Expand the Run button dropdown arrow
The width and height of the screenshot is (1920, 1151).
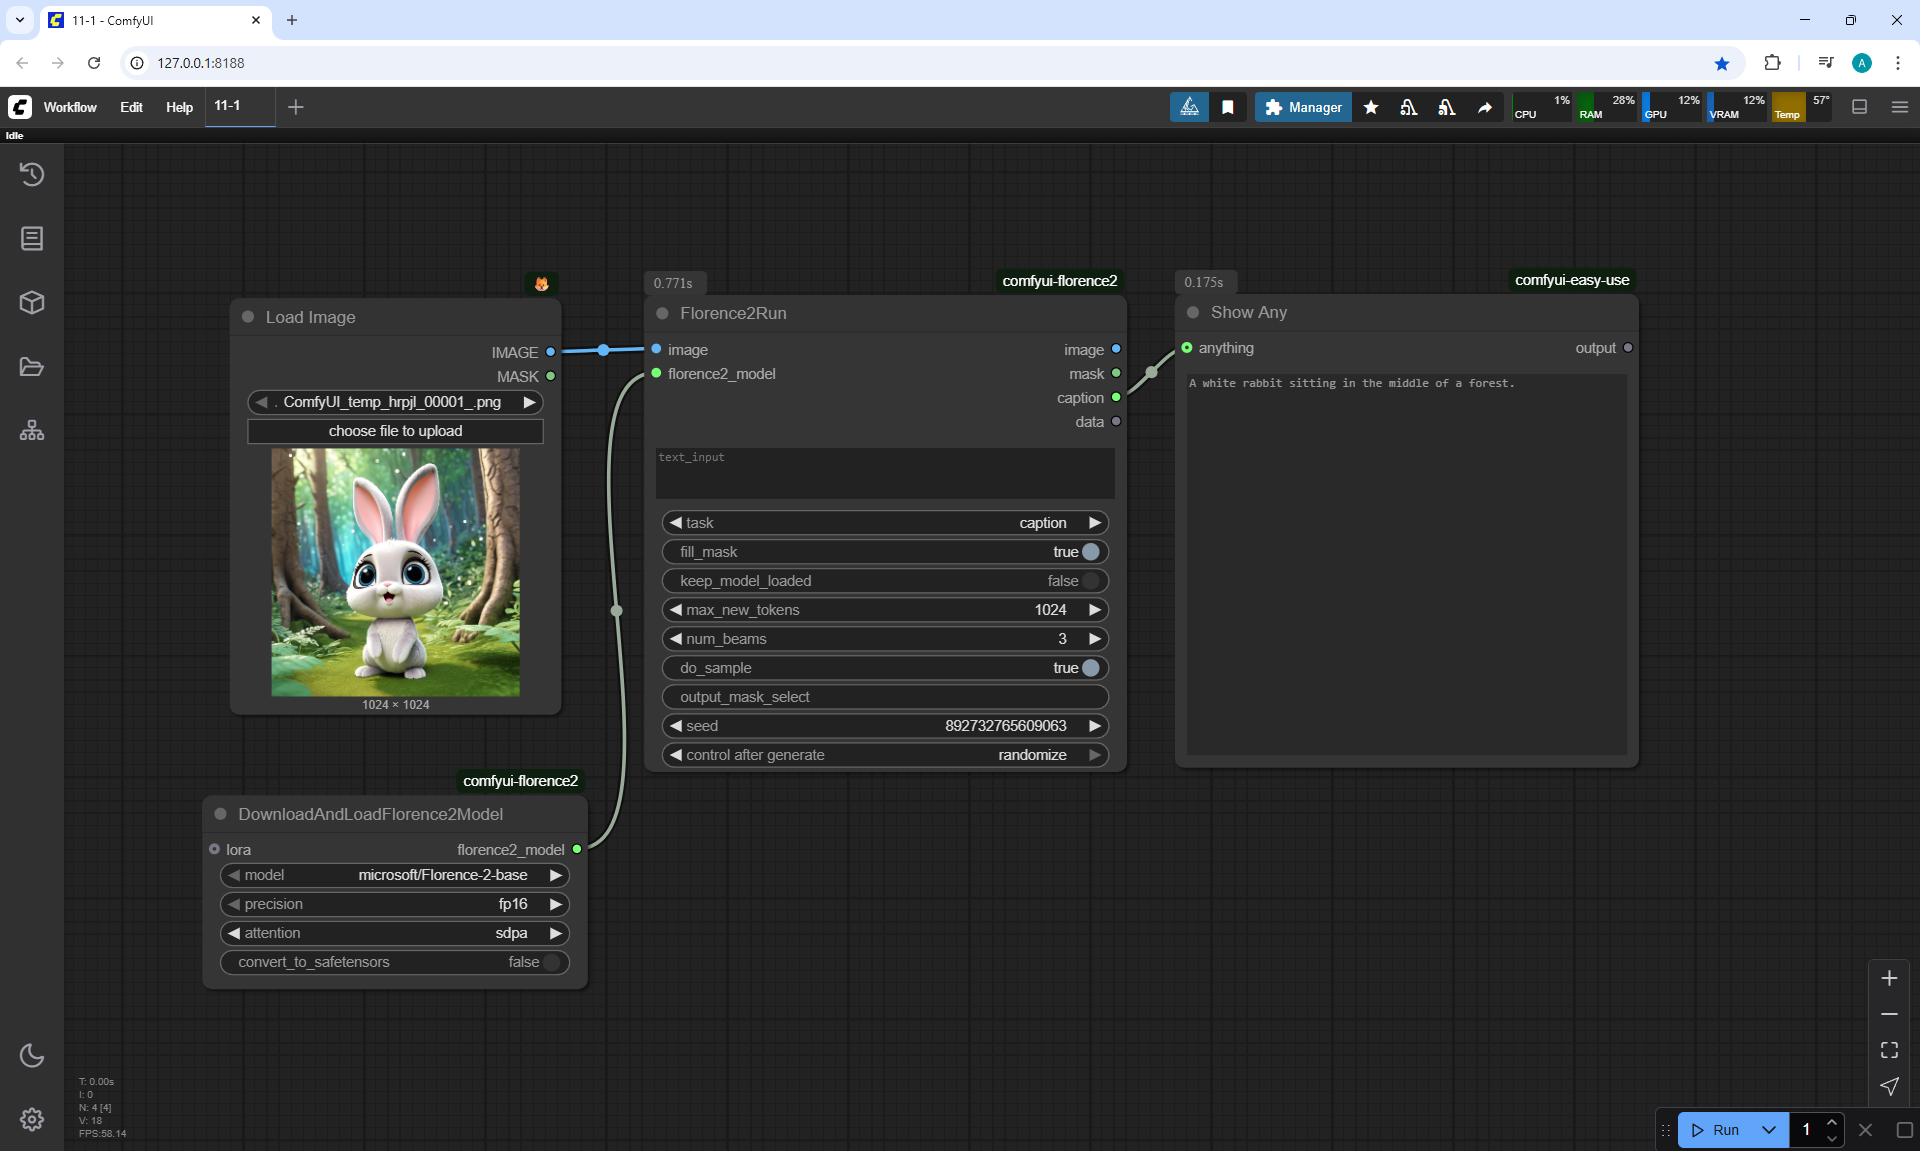pos(1768,1130)
